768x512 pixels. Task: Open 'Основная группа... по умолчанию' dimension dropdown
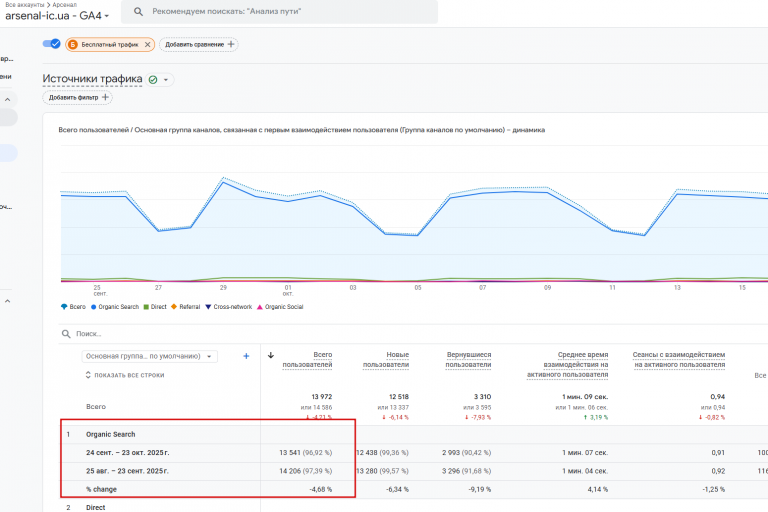(x=149, y=356)
